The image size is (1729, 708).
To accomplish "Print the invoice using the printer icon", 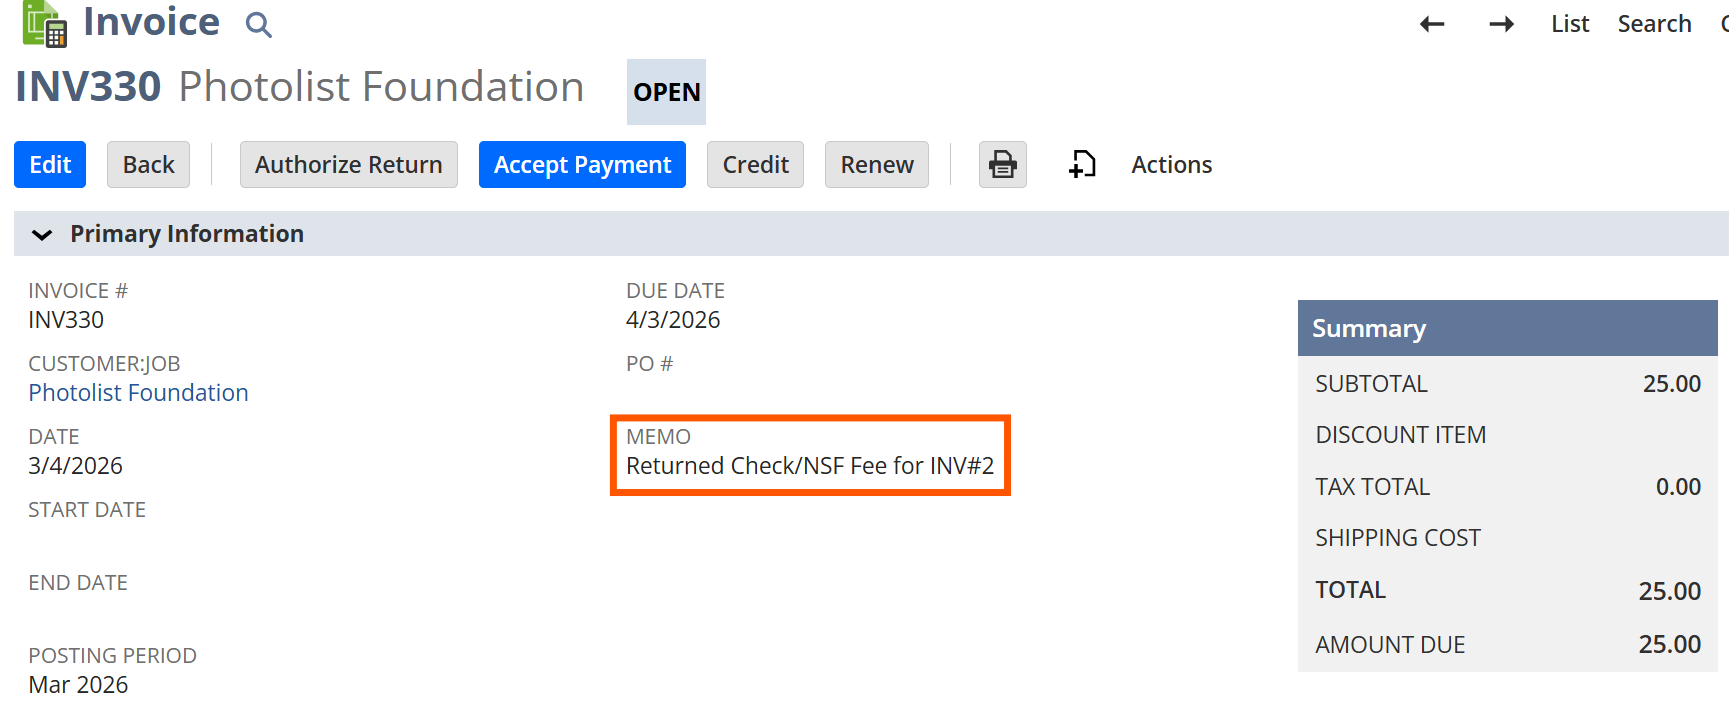I will 1002,164.
